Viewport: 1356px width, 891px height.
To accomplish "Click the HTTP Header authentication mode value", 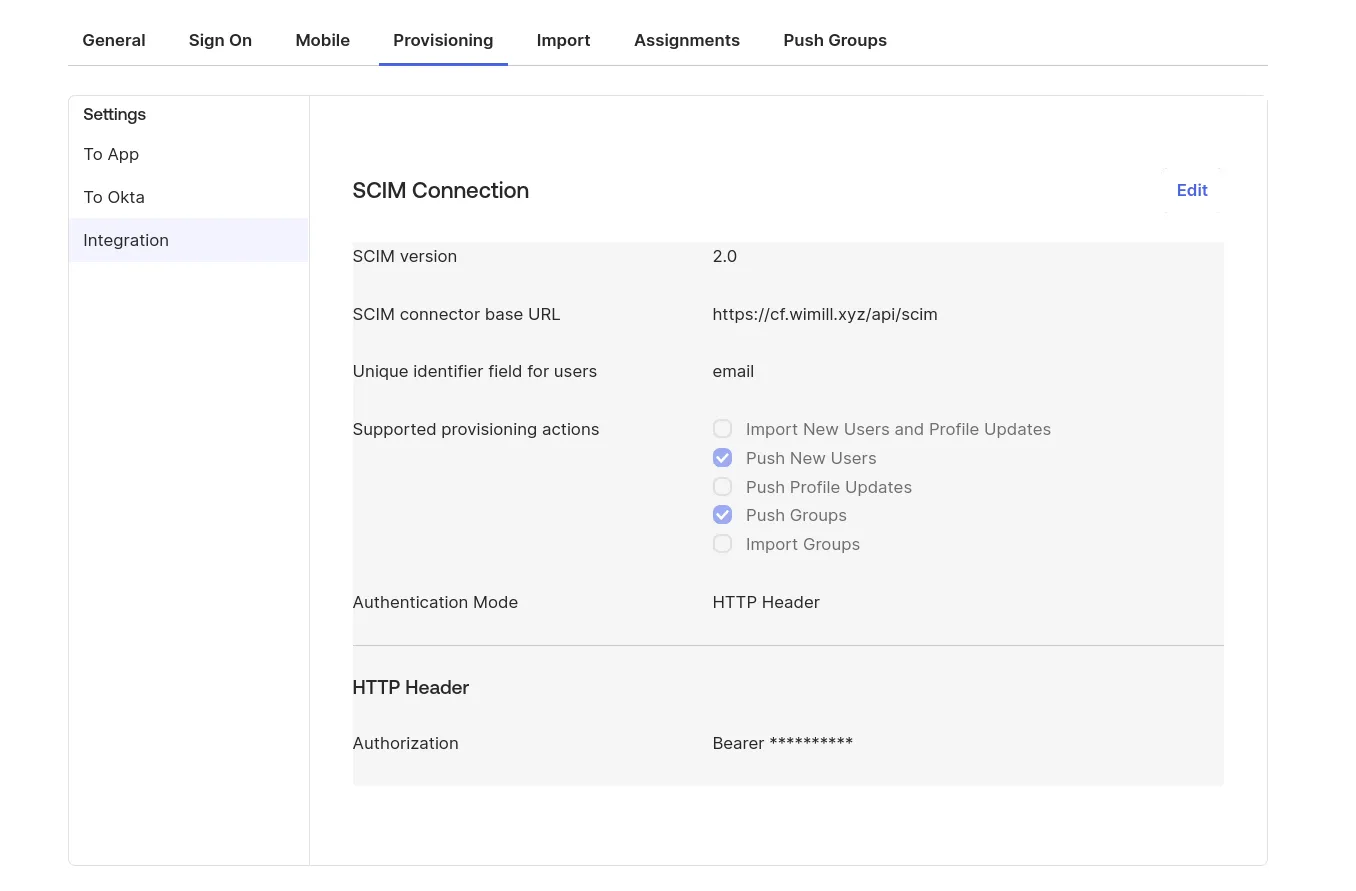I will pyautogui.click(x=765, y=602).
